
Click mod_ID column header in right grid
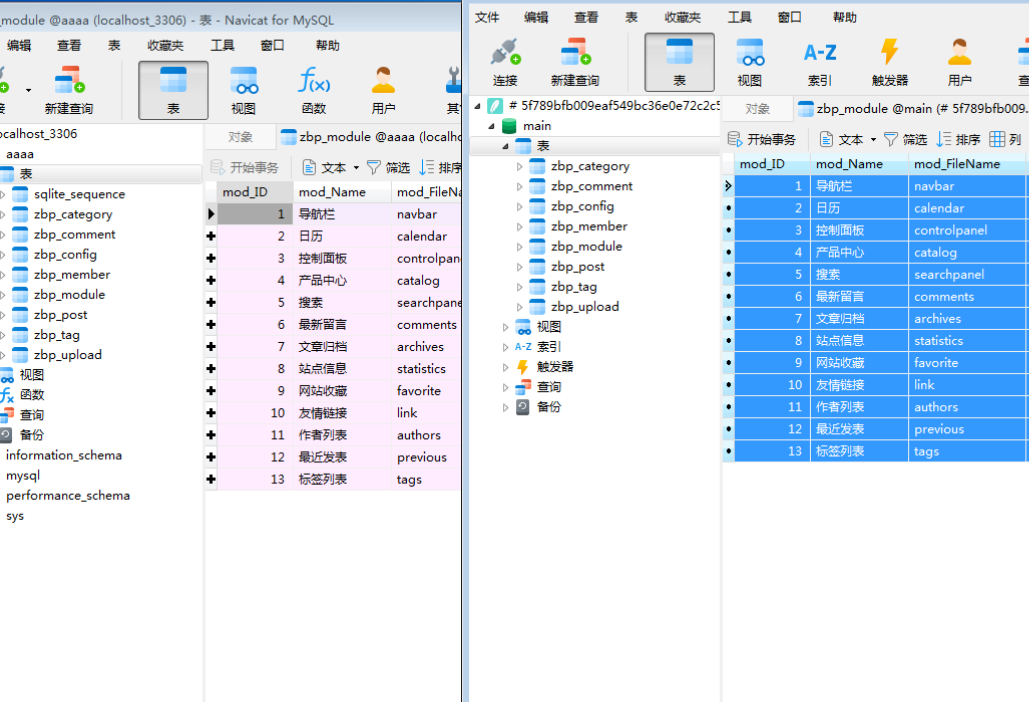pyautogui.click(x=772, y=164)
